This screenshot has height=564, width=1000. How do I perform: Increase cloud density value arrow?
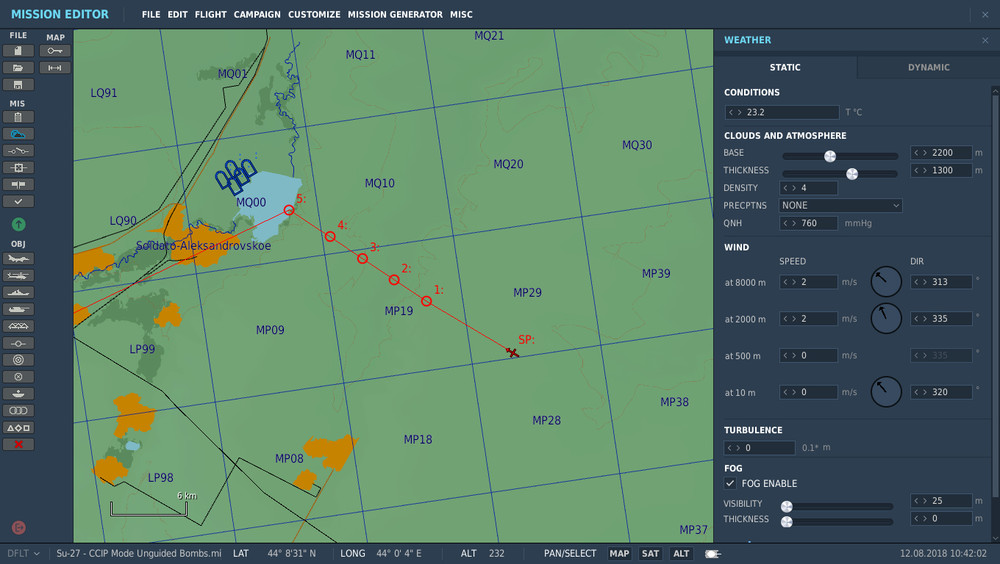(794, 188)
